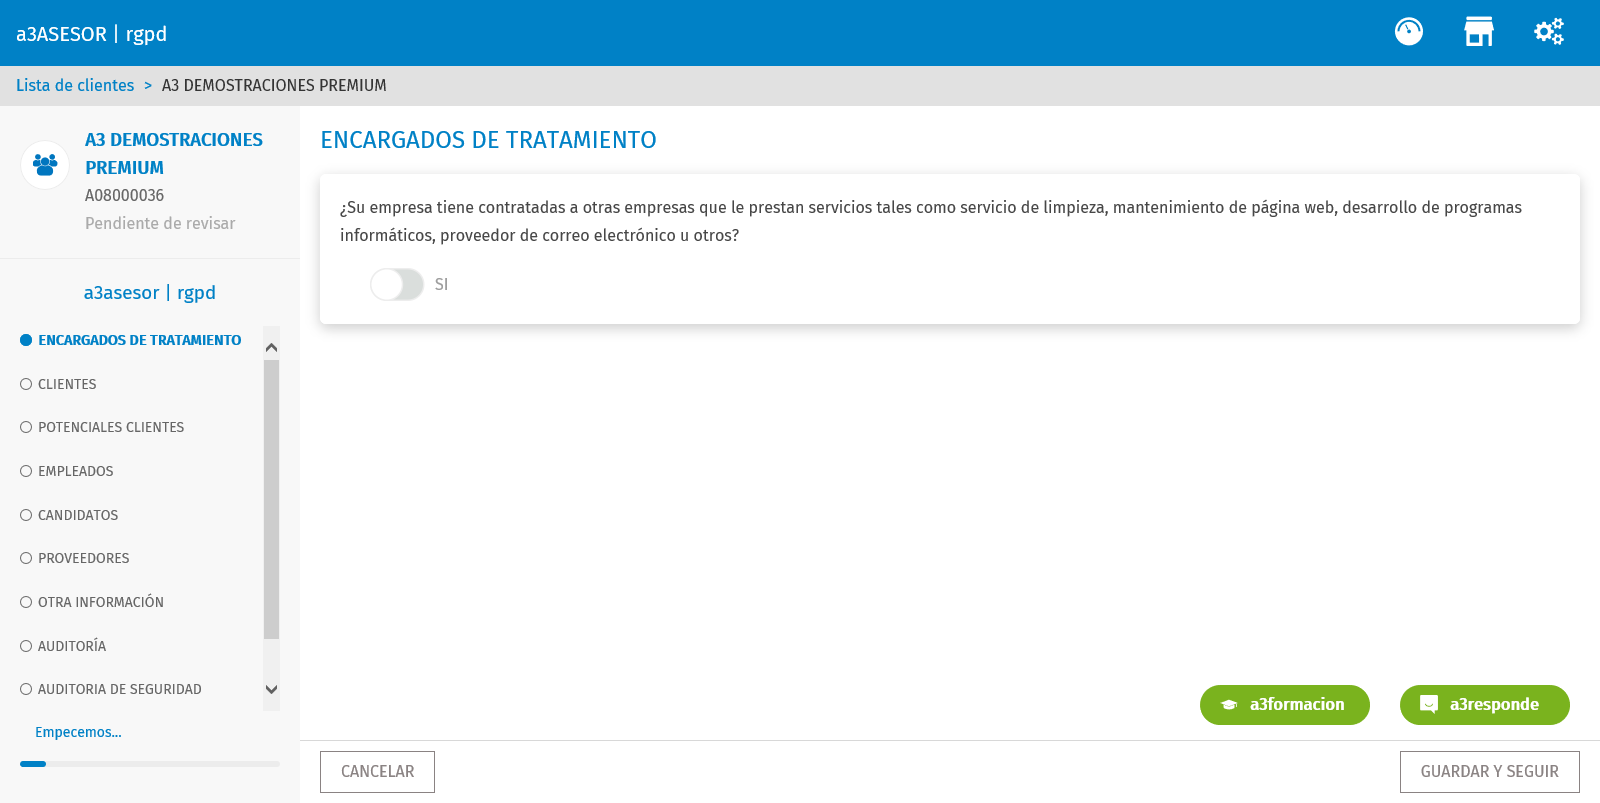The image size is (1600, 803).
Task: Open settings gears icon
Action: pos(1549,32)
